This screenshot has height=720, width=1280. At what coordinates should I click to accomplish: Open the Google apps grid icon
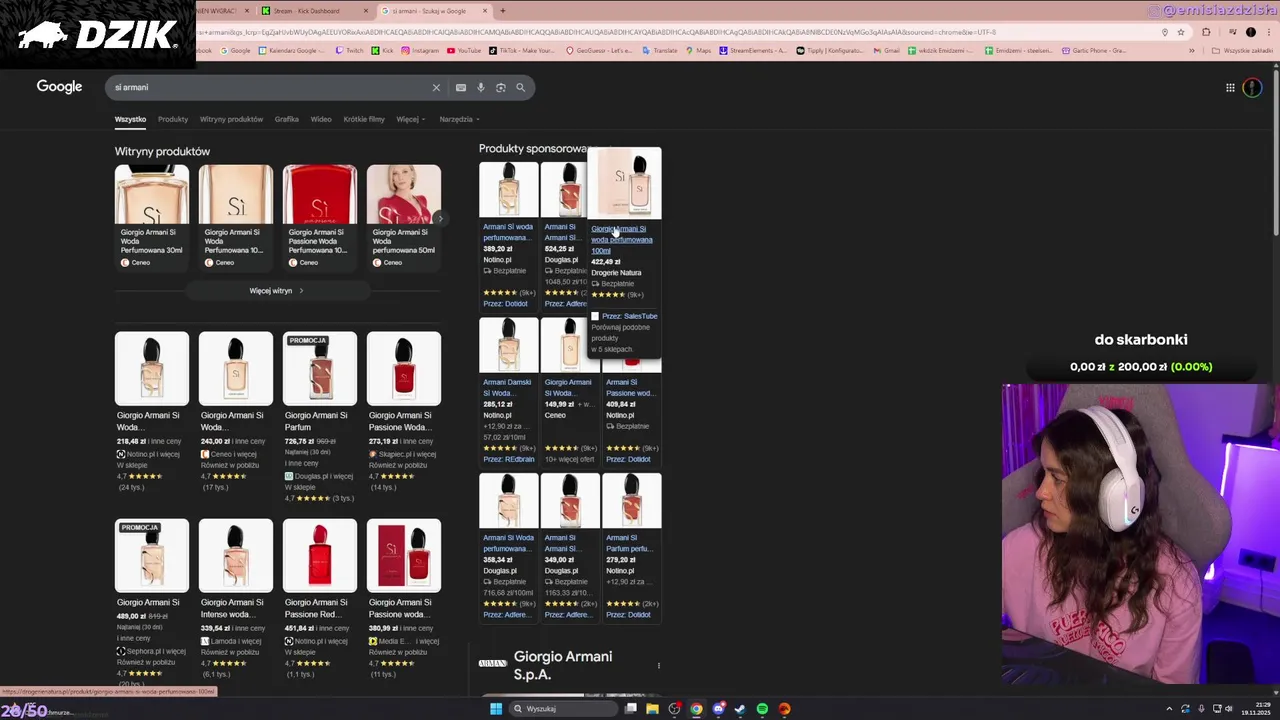(1230, 87)
